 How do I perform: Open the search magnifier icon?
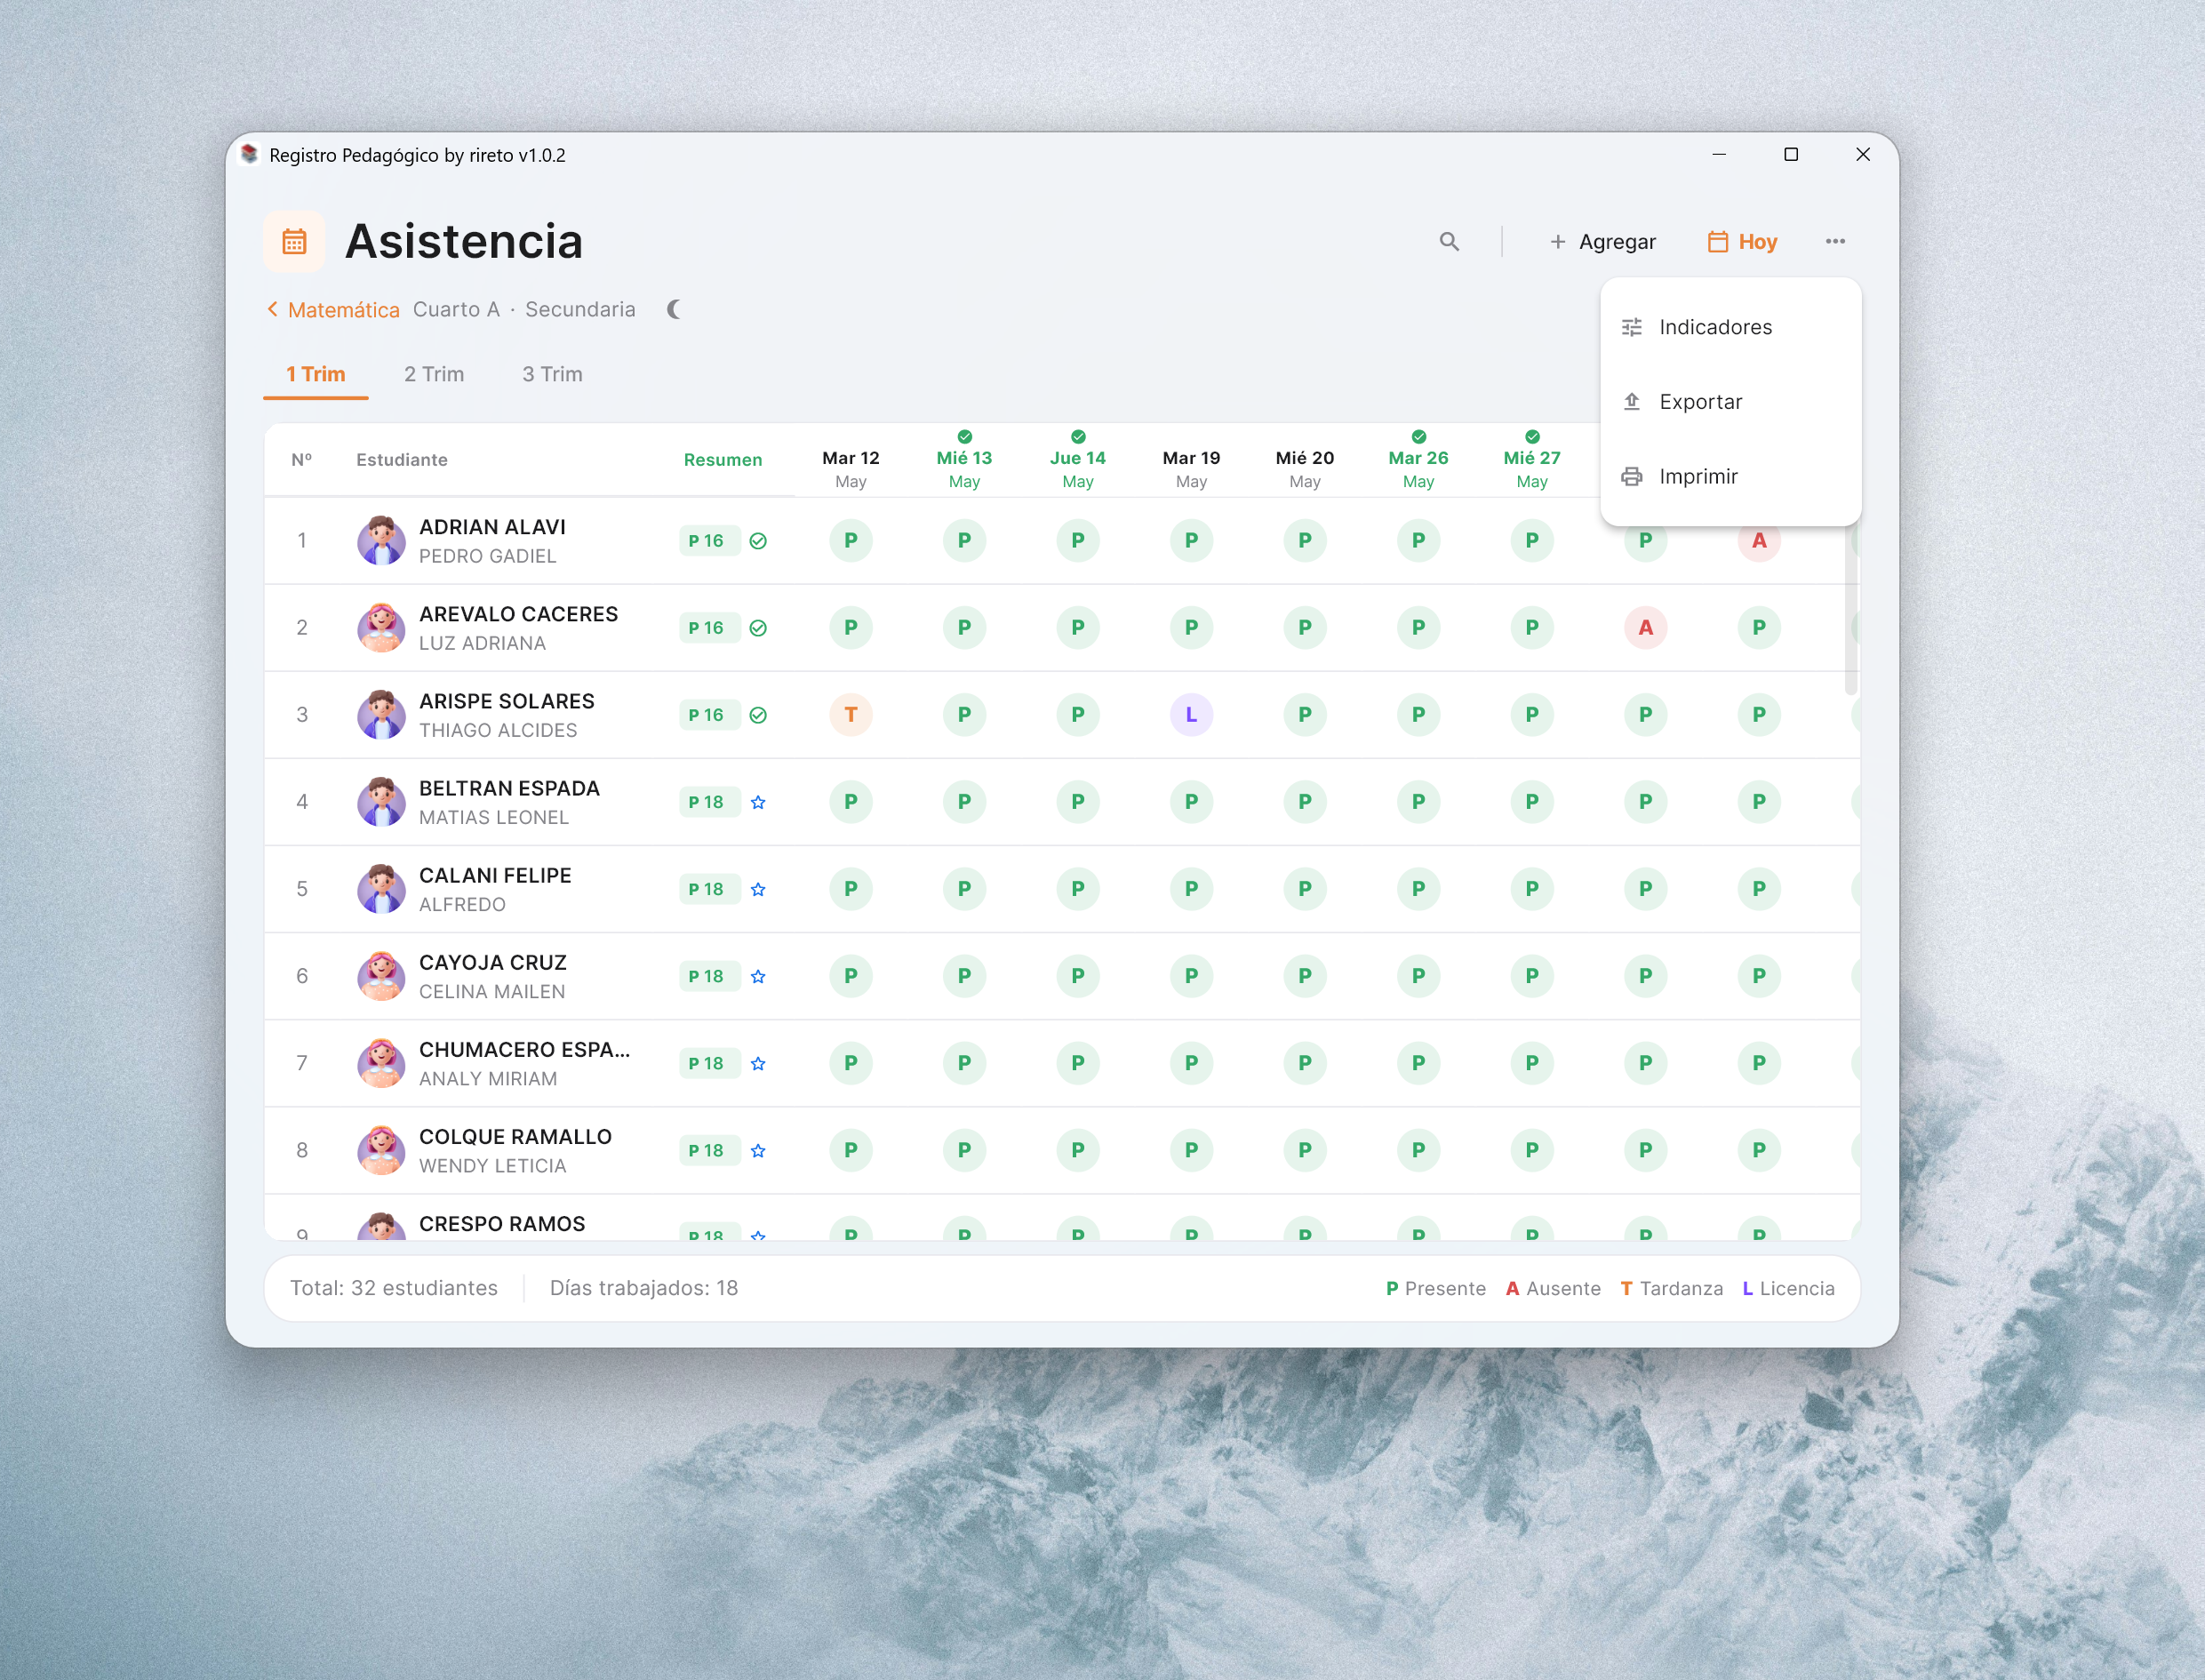point(1449,241)
